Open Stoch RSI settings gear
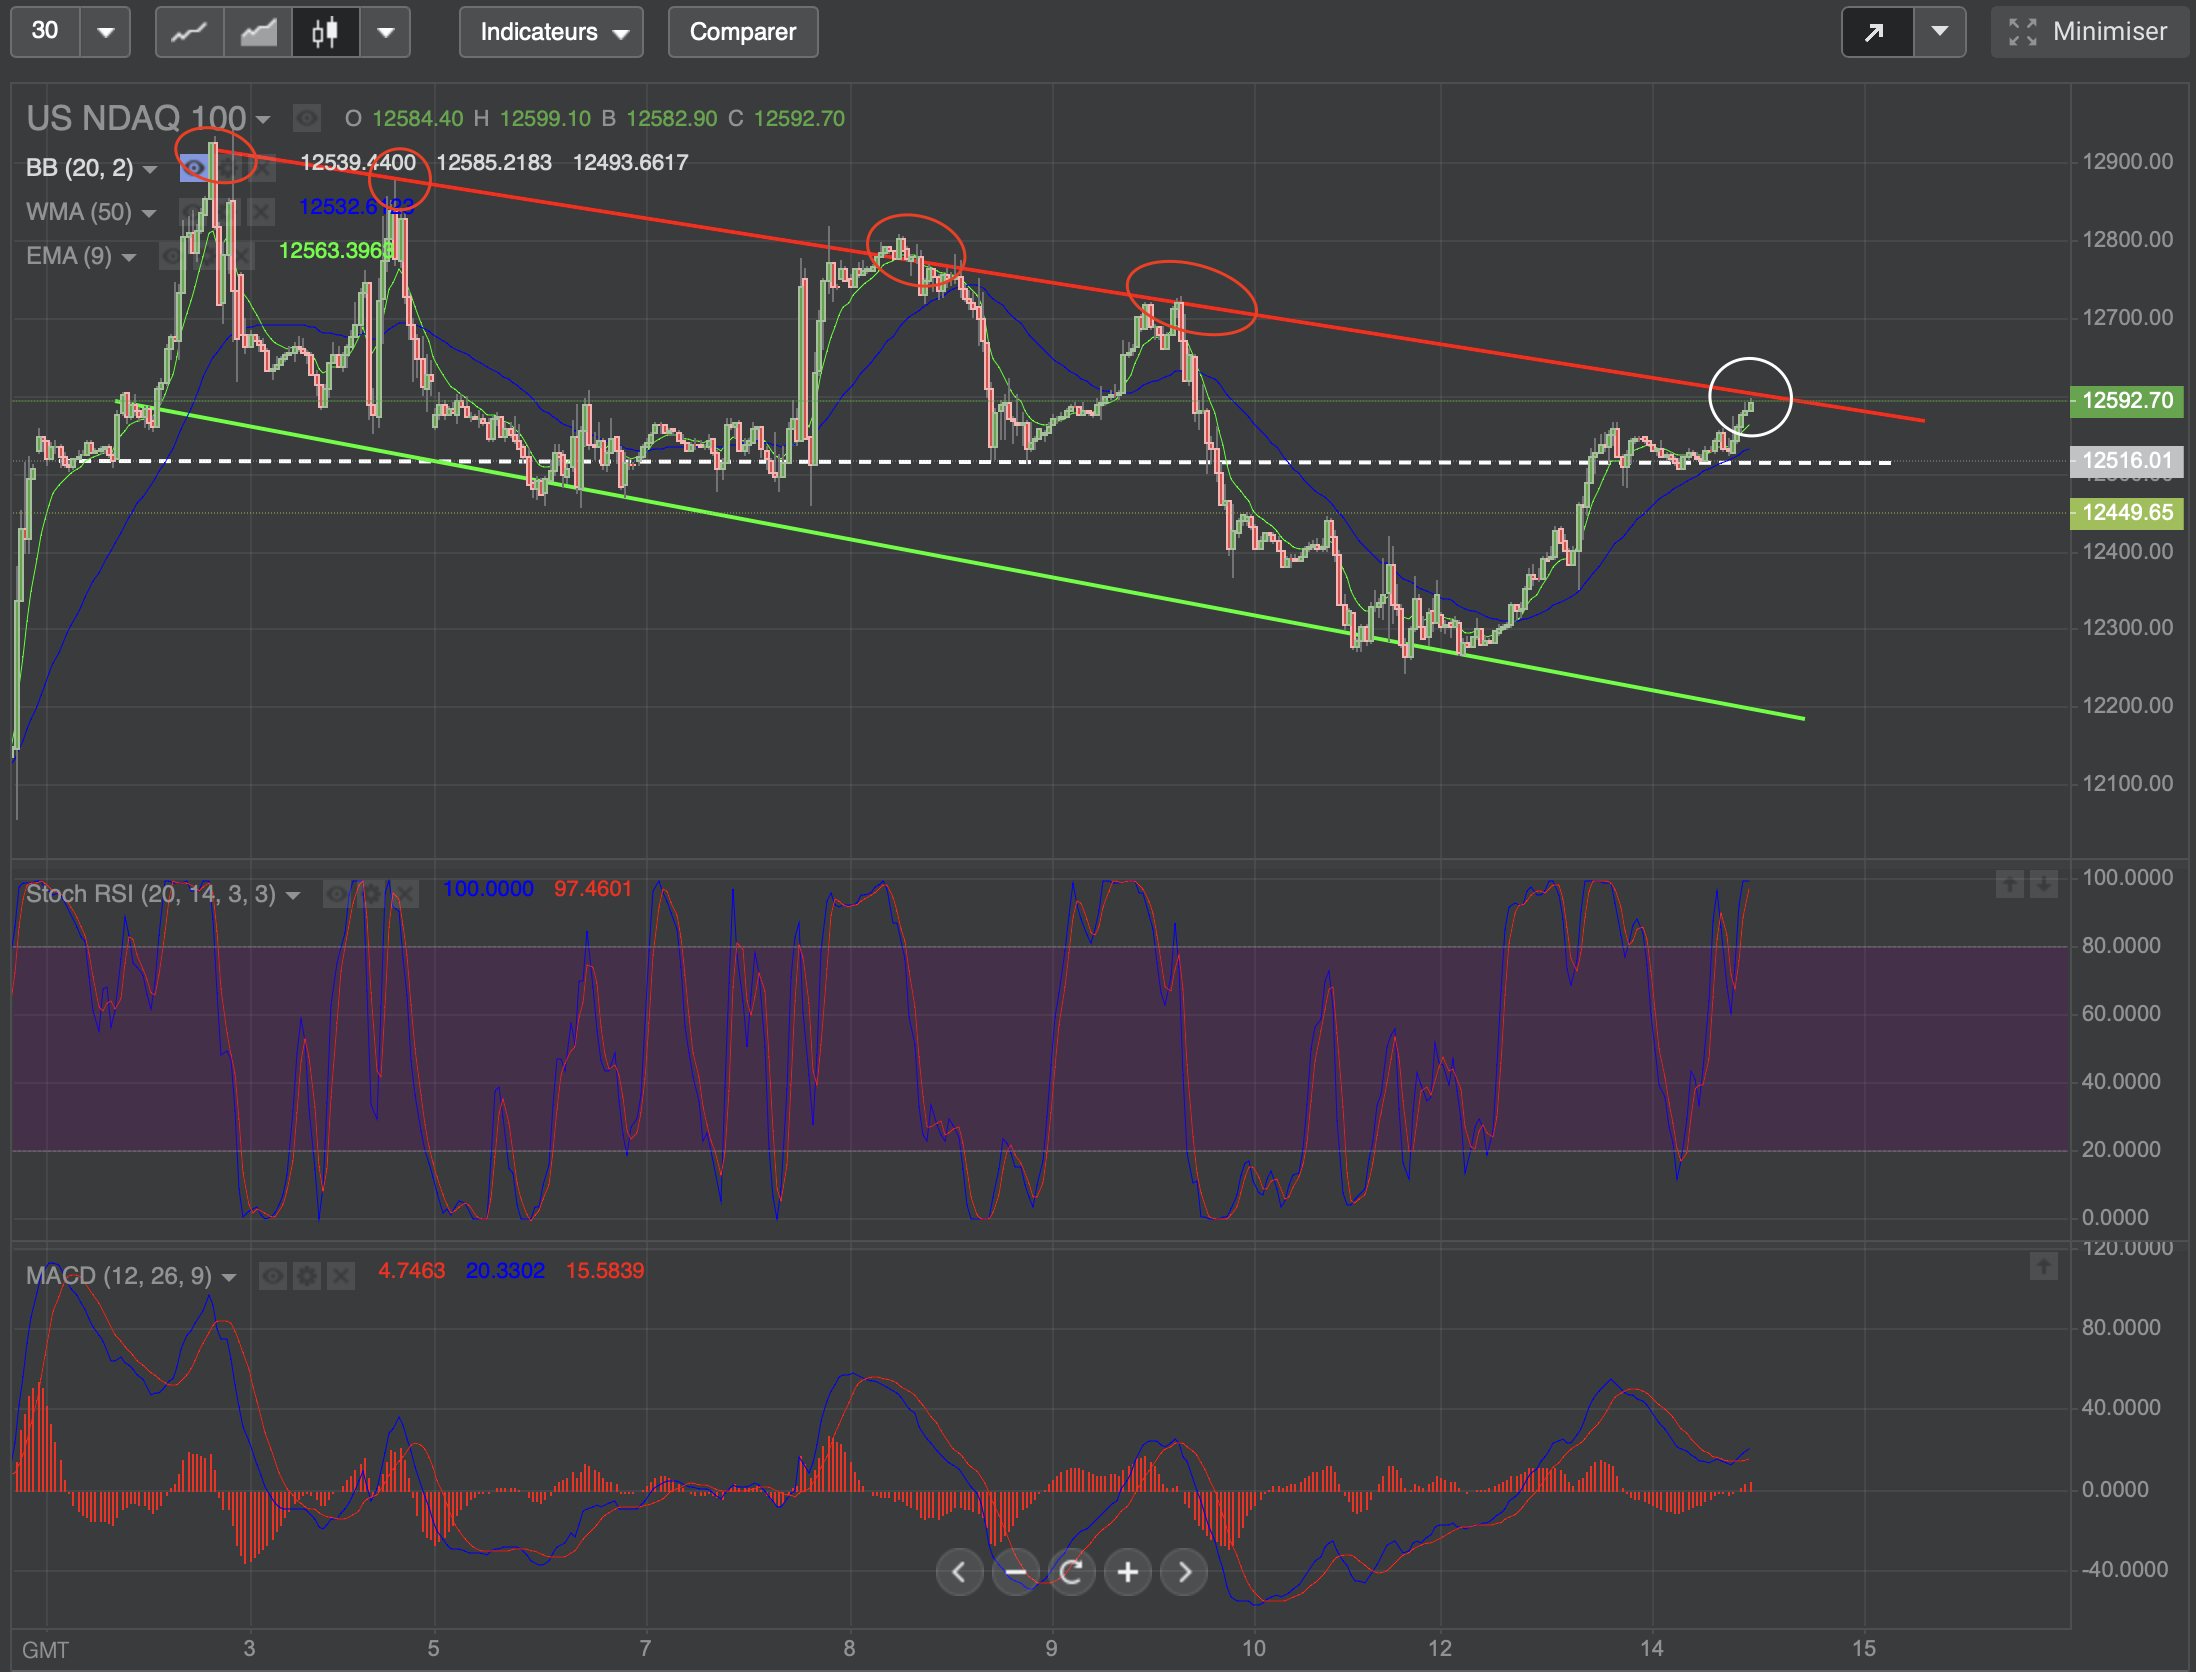The width and height of the screenshot is (2196, 1672). click(371, 893)
